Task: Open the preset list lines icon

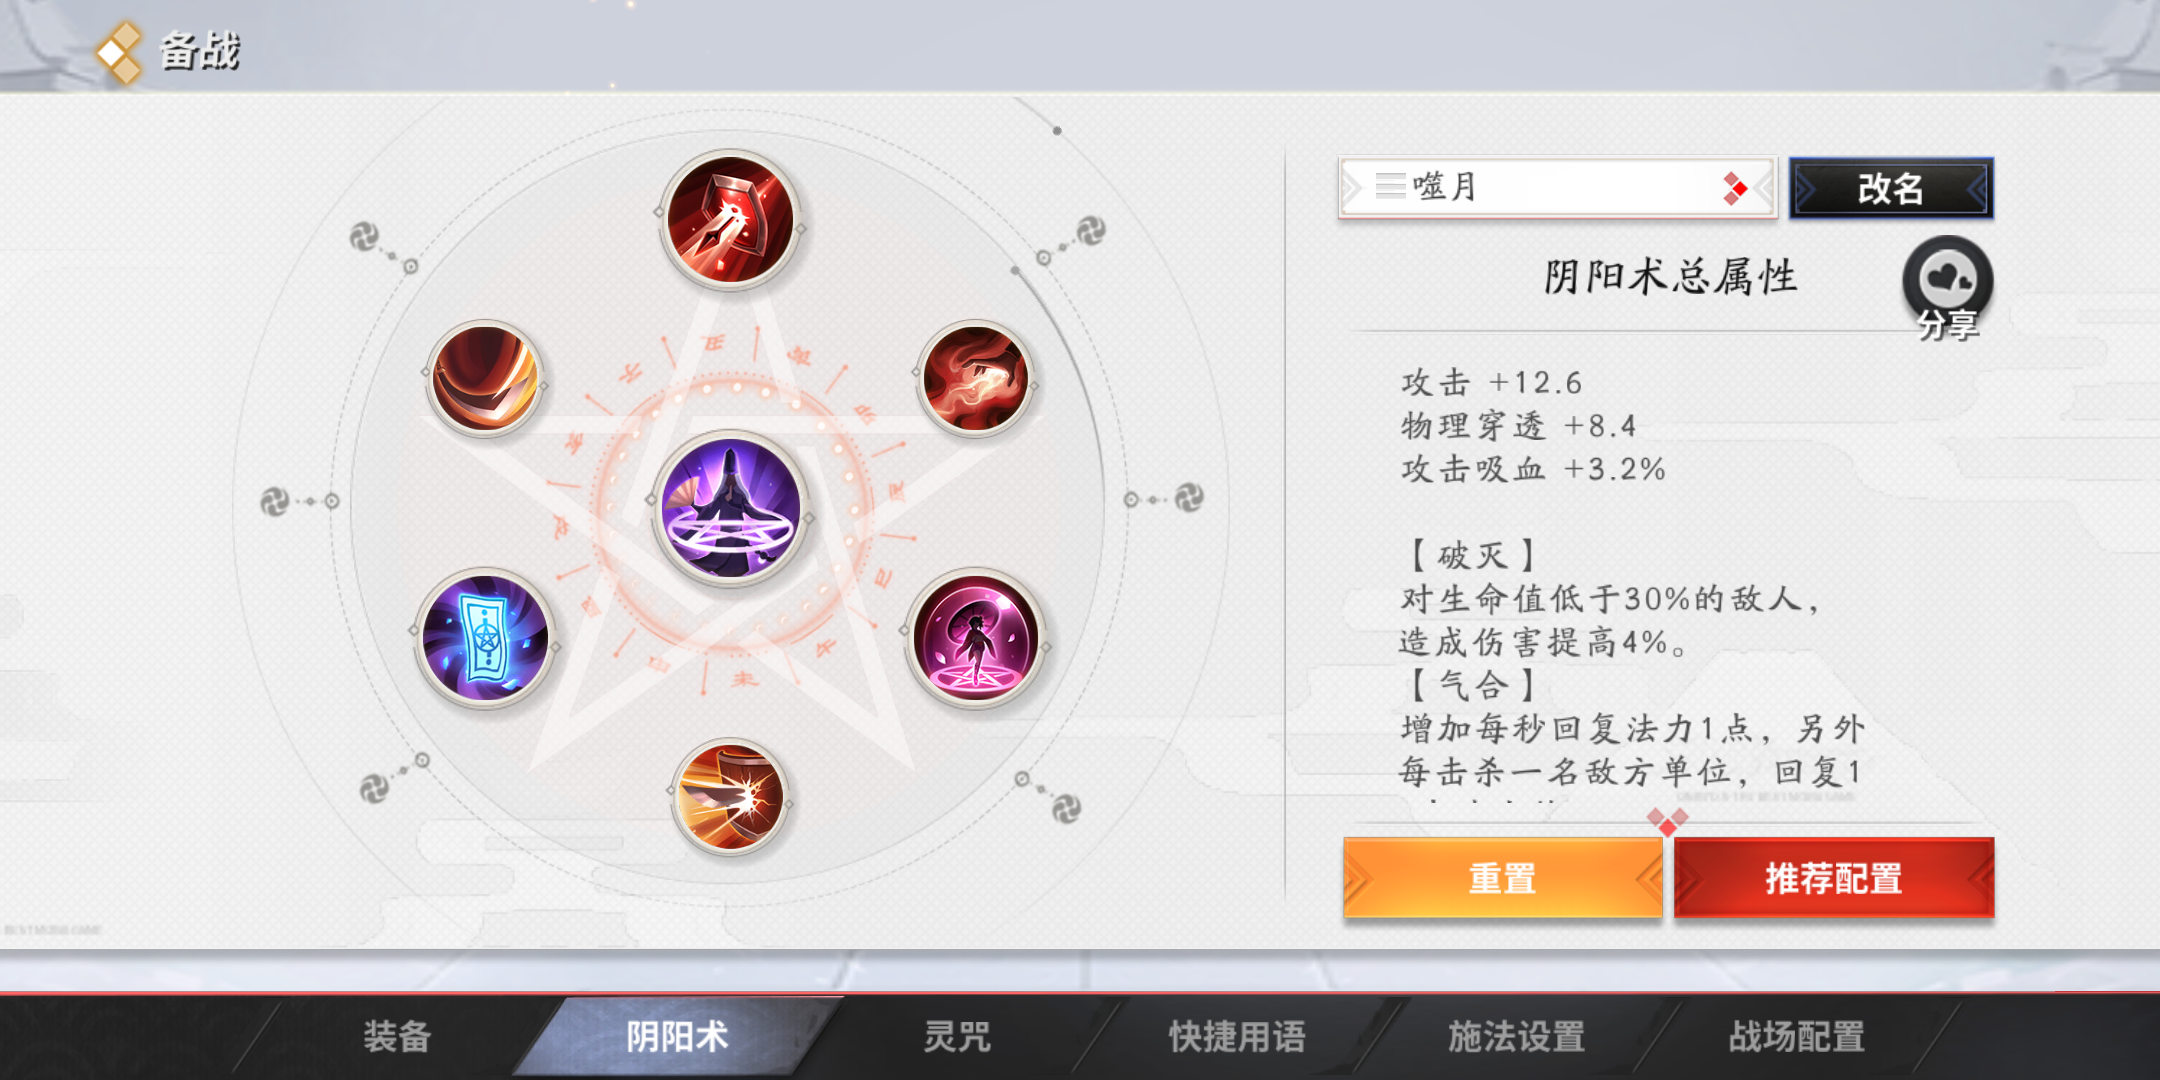Action: [1390, 186]
